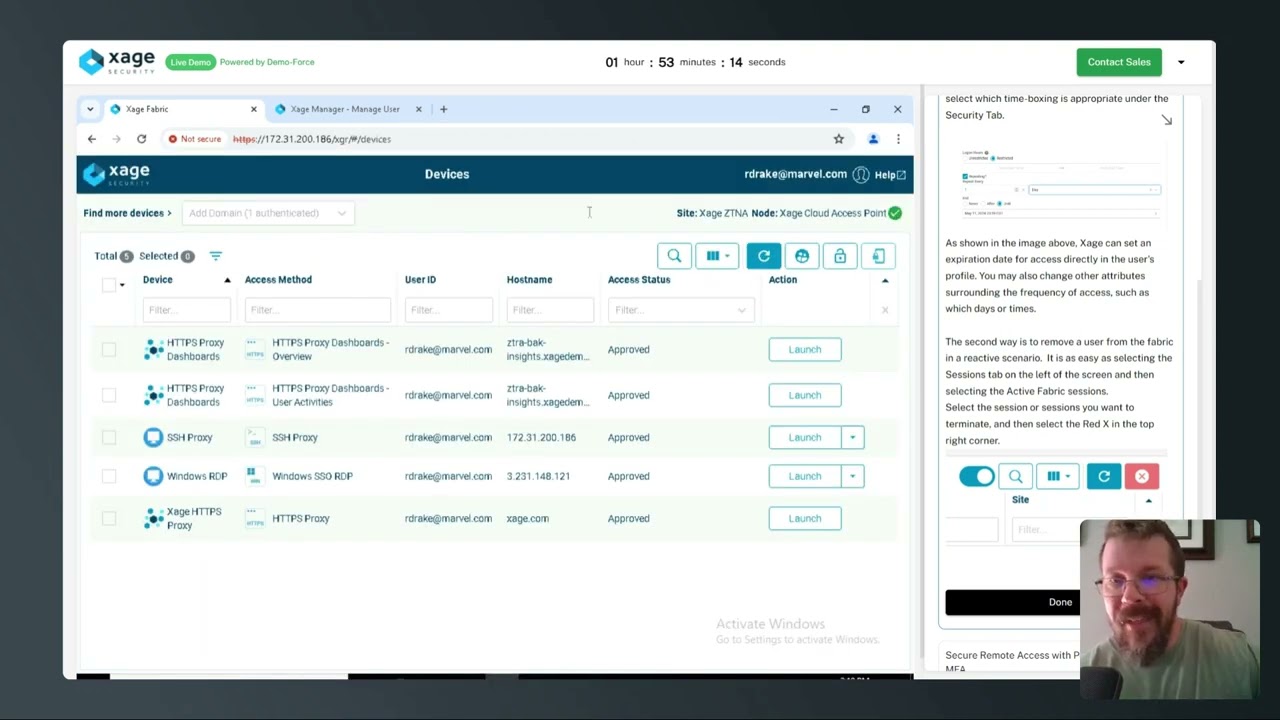Click the globe browser icon in toolbar
This screenshot has height=720, width=1280.
[802, 256]
